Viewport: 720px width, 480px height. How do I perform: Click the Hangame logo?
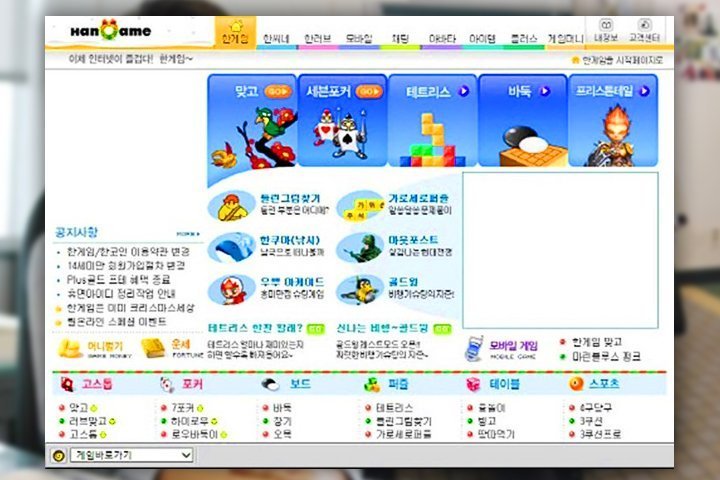[110, 31]
